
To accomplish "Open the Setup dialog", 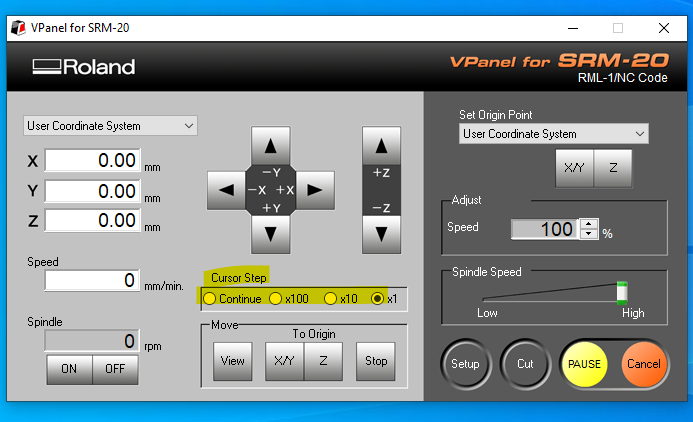I will pyautogui.click(x=465, y=364).
